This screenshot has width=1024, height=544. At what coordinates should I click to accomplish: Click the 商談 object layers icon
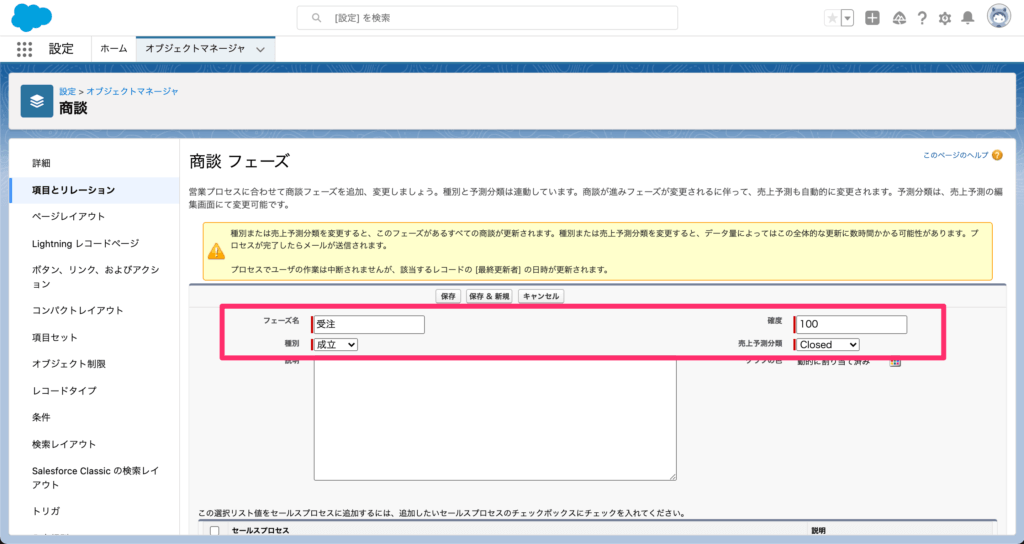pos(37,101)
